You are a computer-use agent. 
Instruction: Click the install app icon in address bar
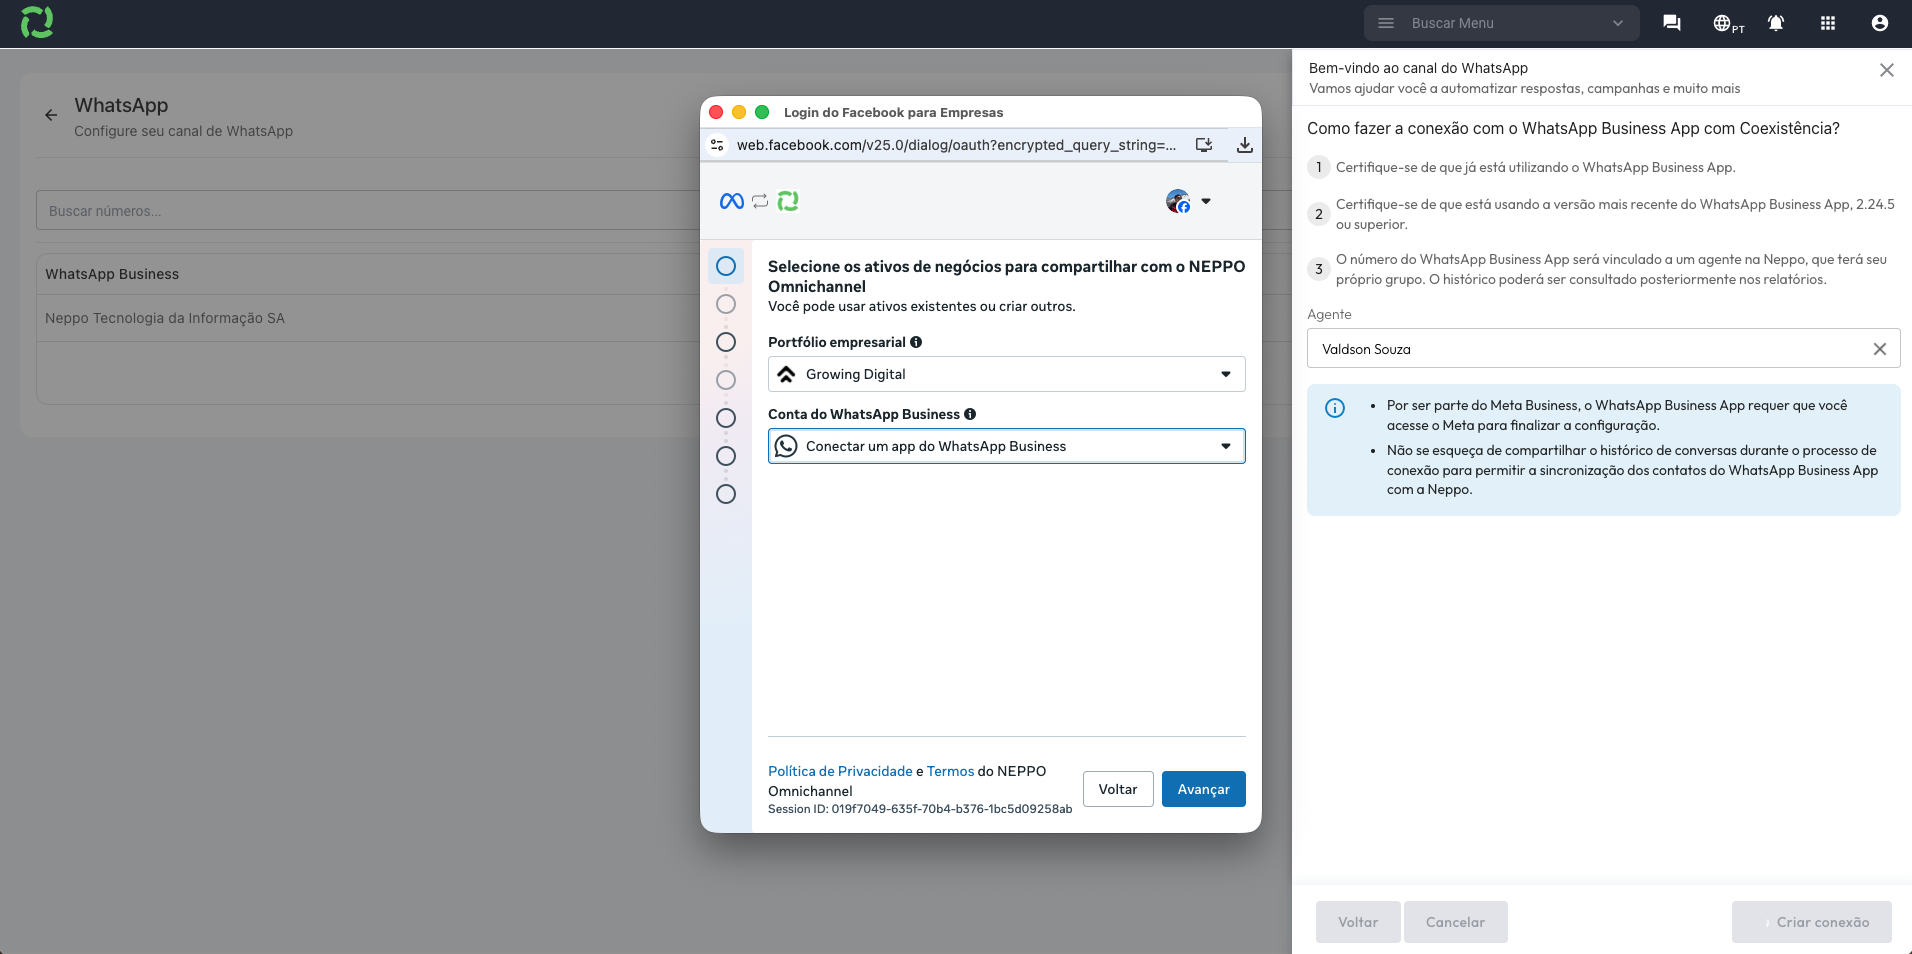coord(1204,145)
